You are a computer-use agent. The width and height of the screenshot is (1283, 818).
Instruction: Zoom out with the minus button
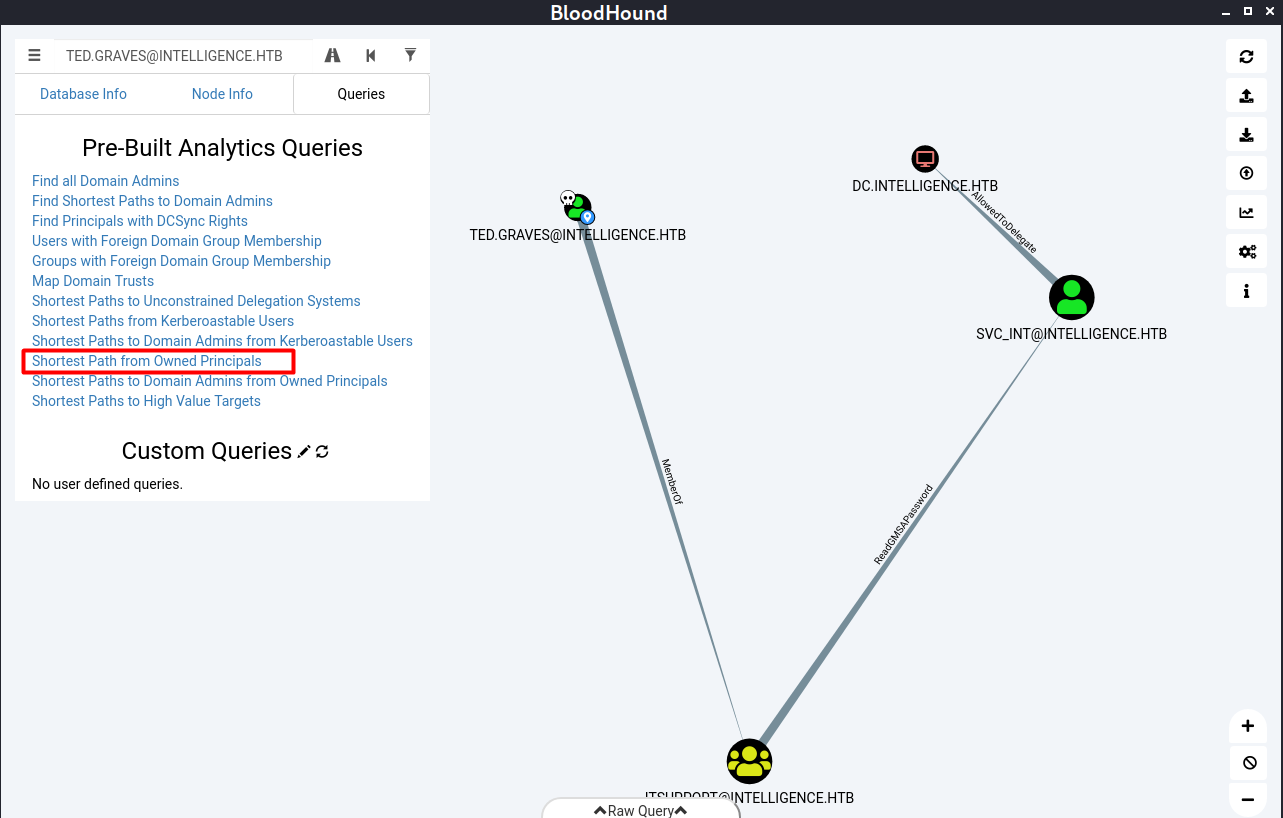coord(1247,799)
